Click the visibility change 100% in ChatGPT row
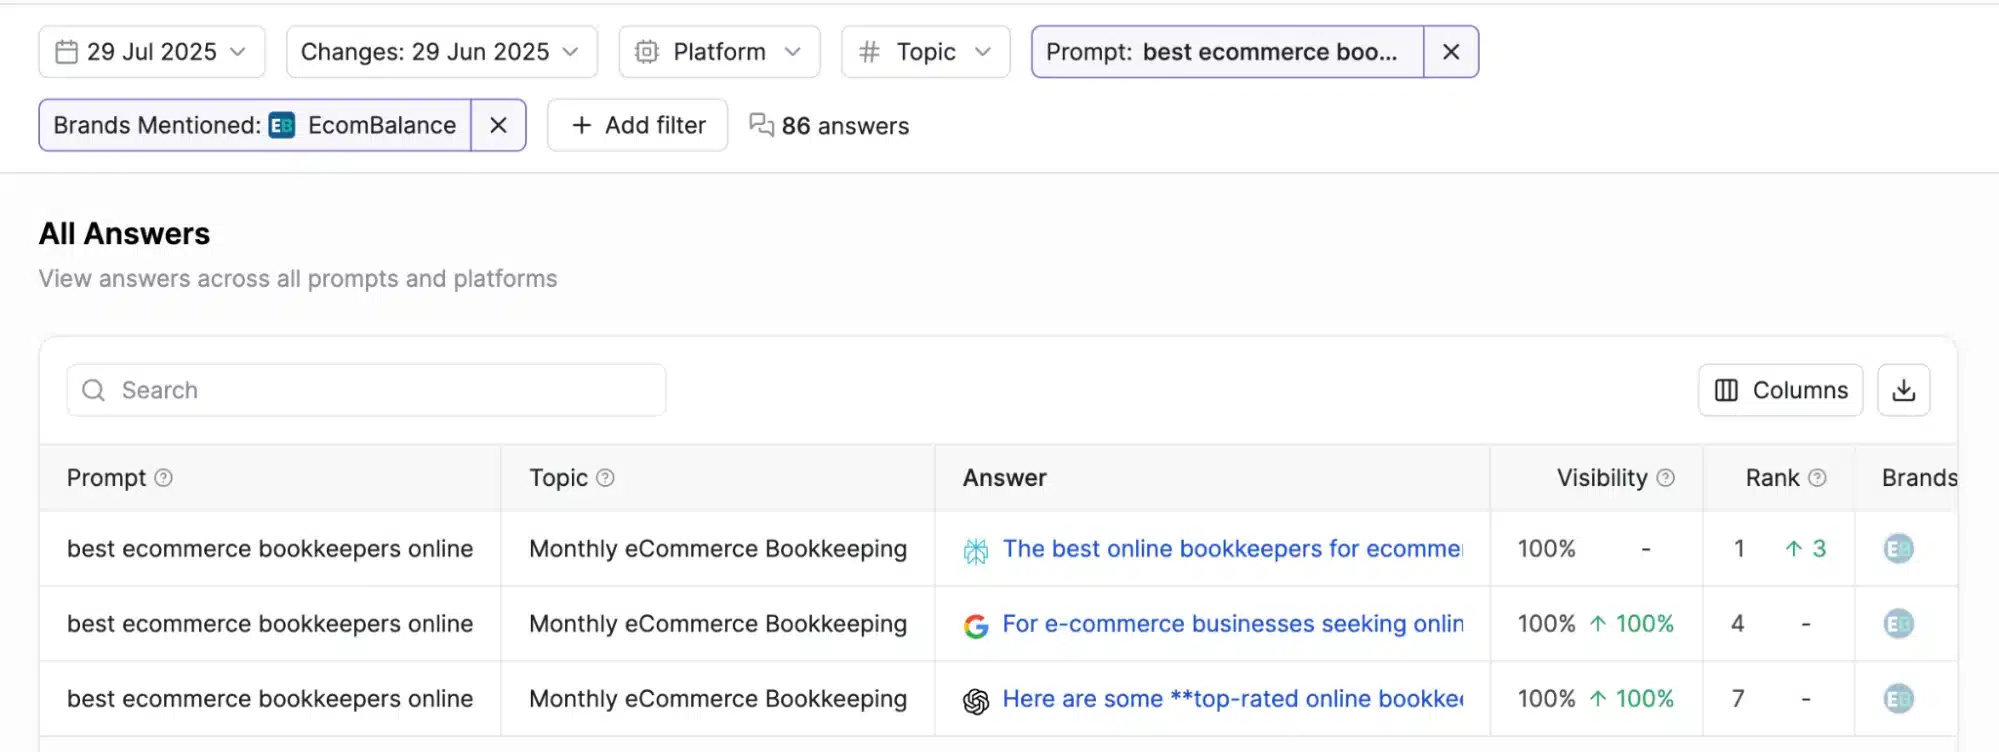The width and height of the screenshot is (1999, 752). [x=1632, y=699]
